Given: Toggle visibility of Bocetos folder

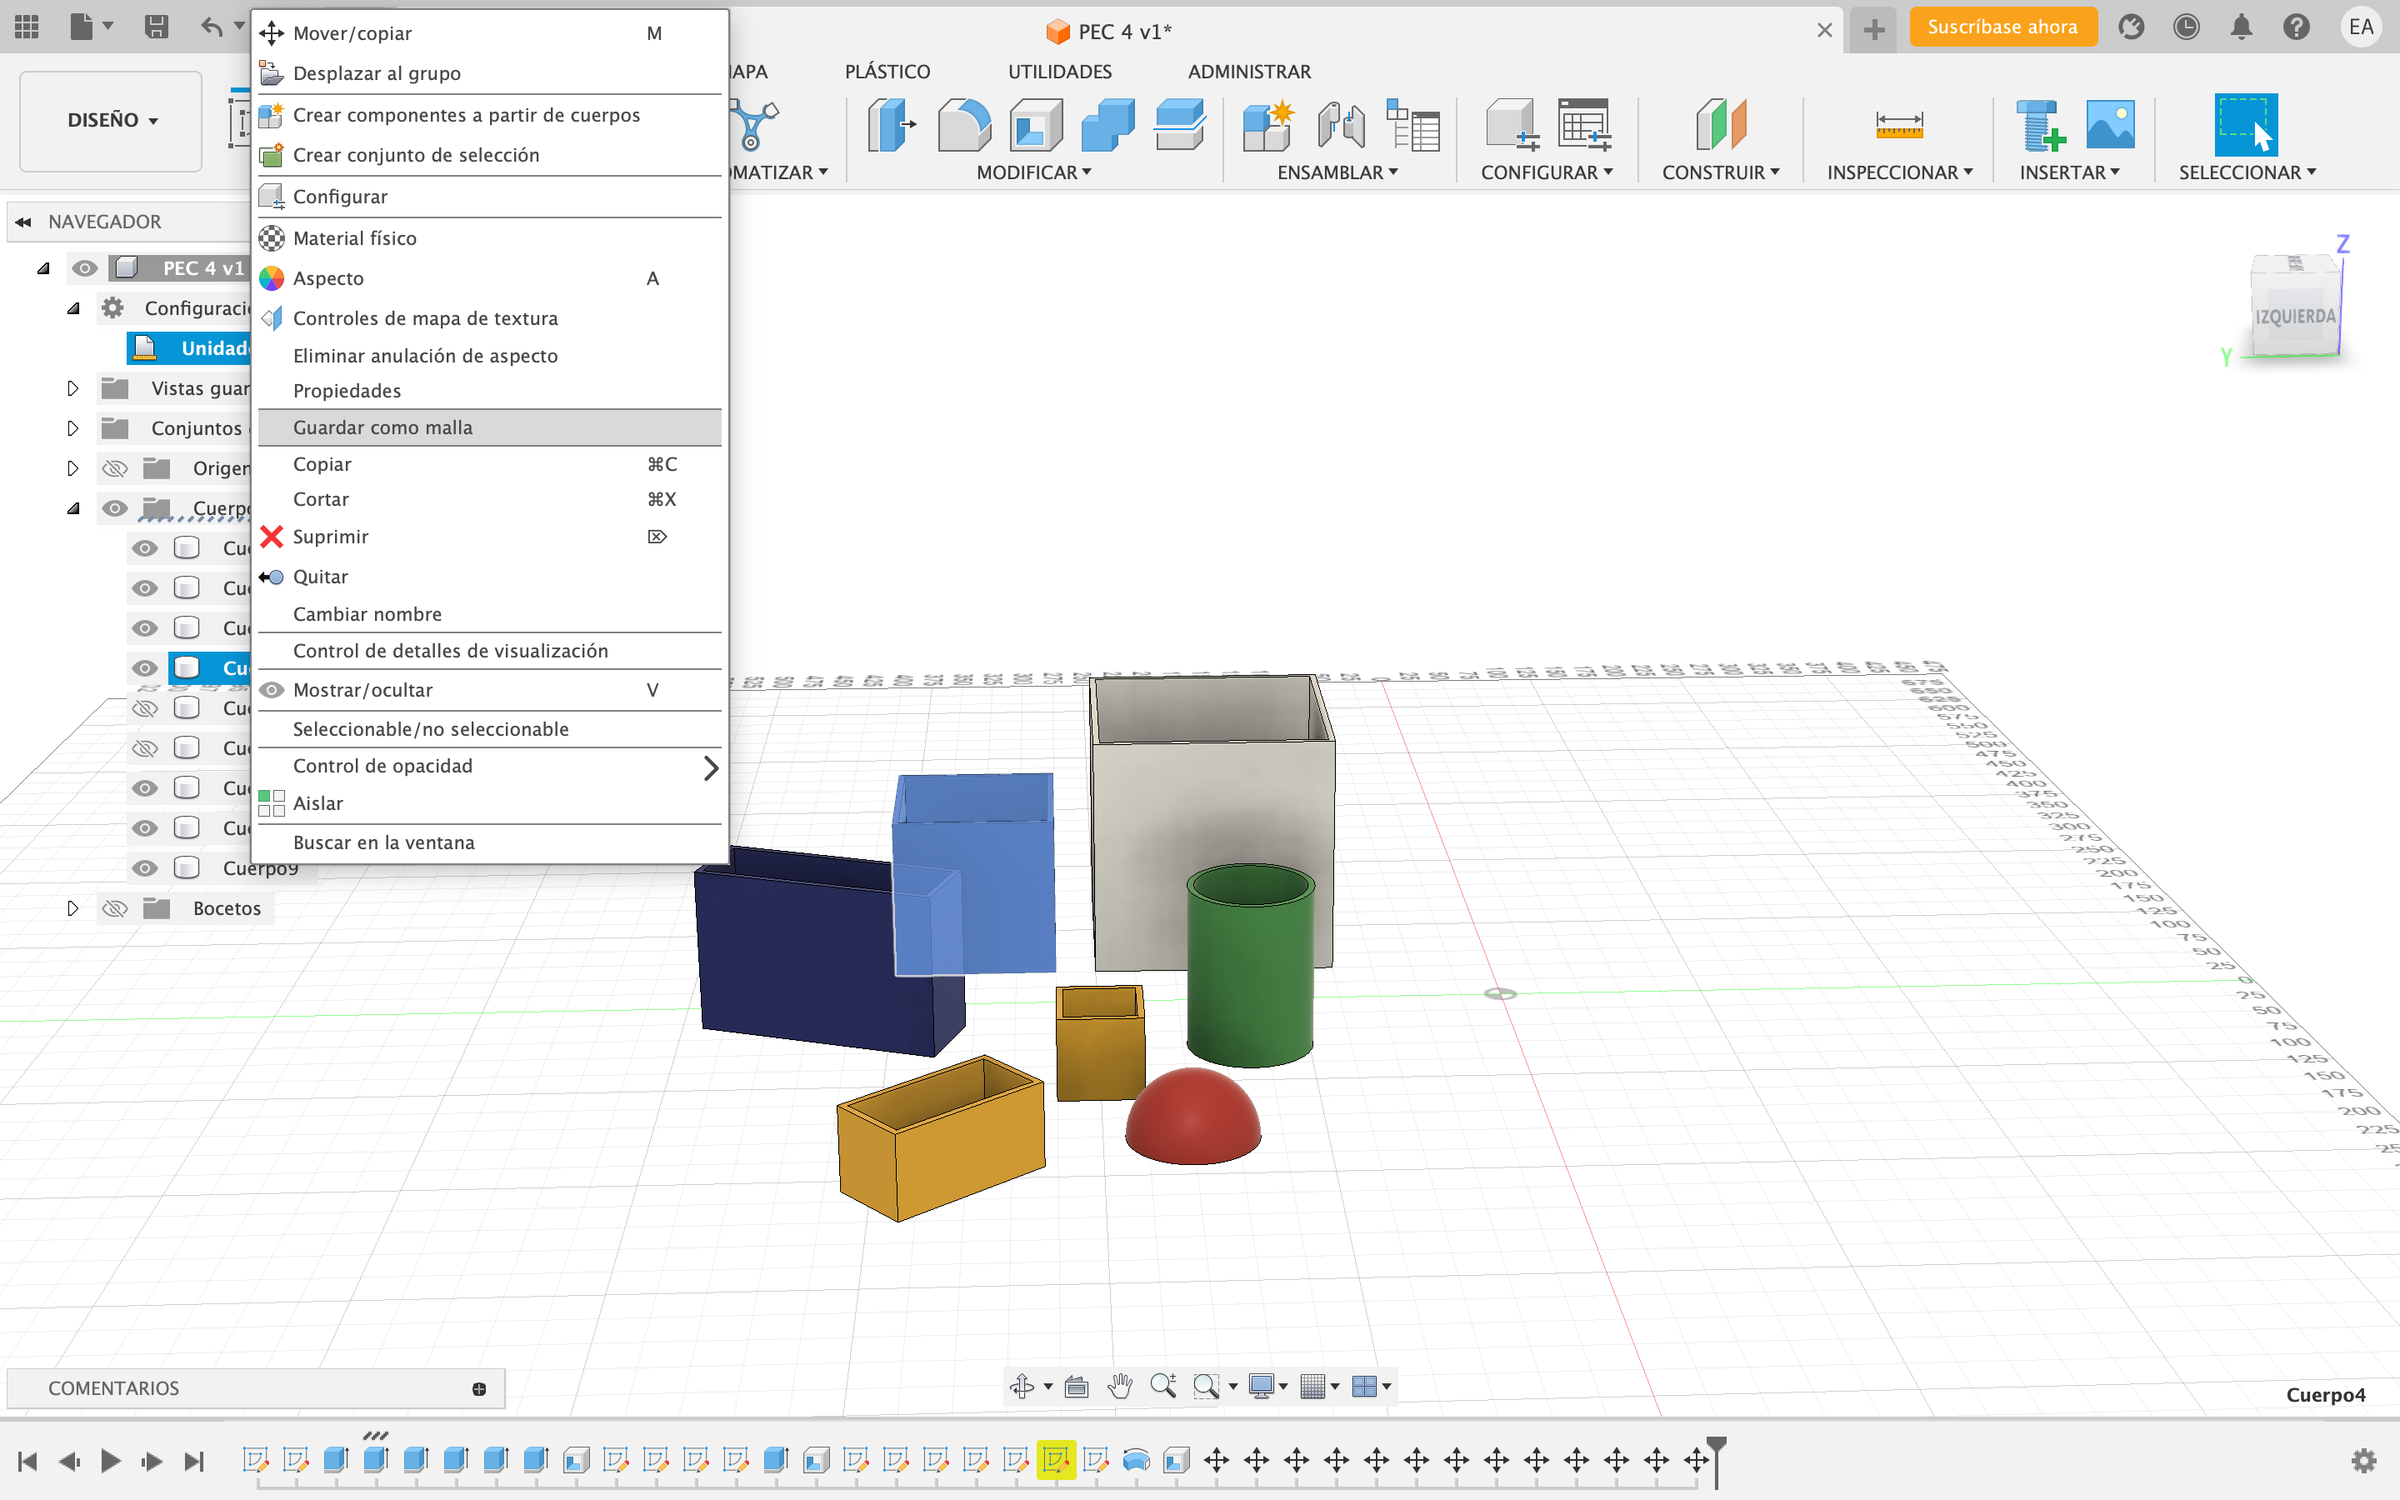Looking at the screenshot, I should 115,908.
